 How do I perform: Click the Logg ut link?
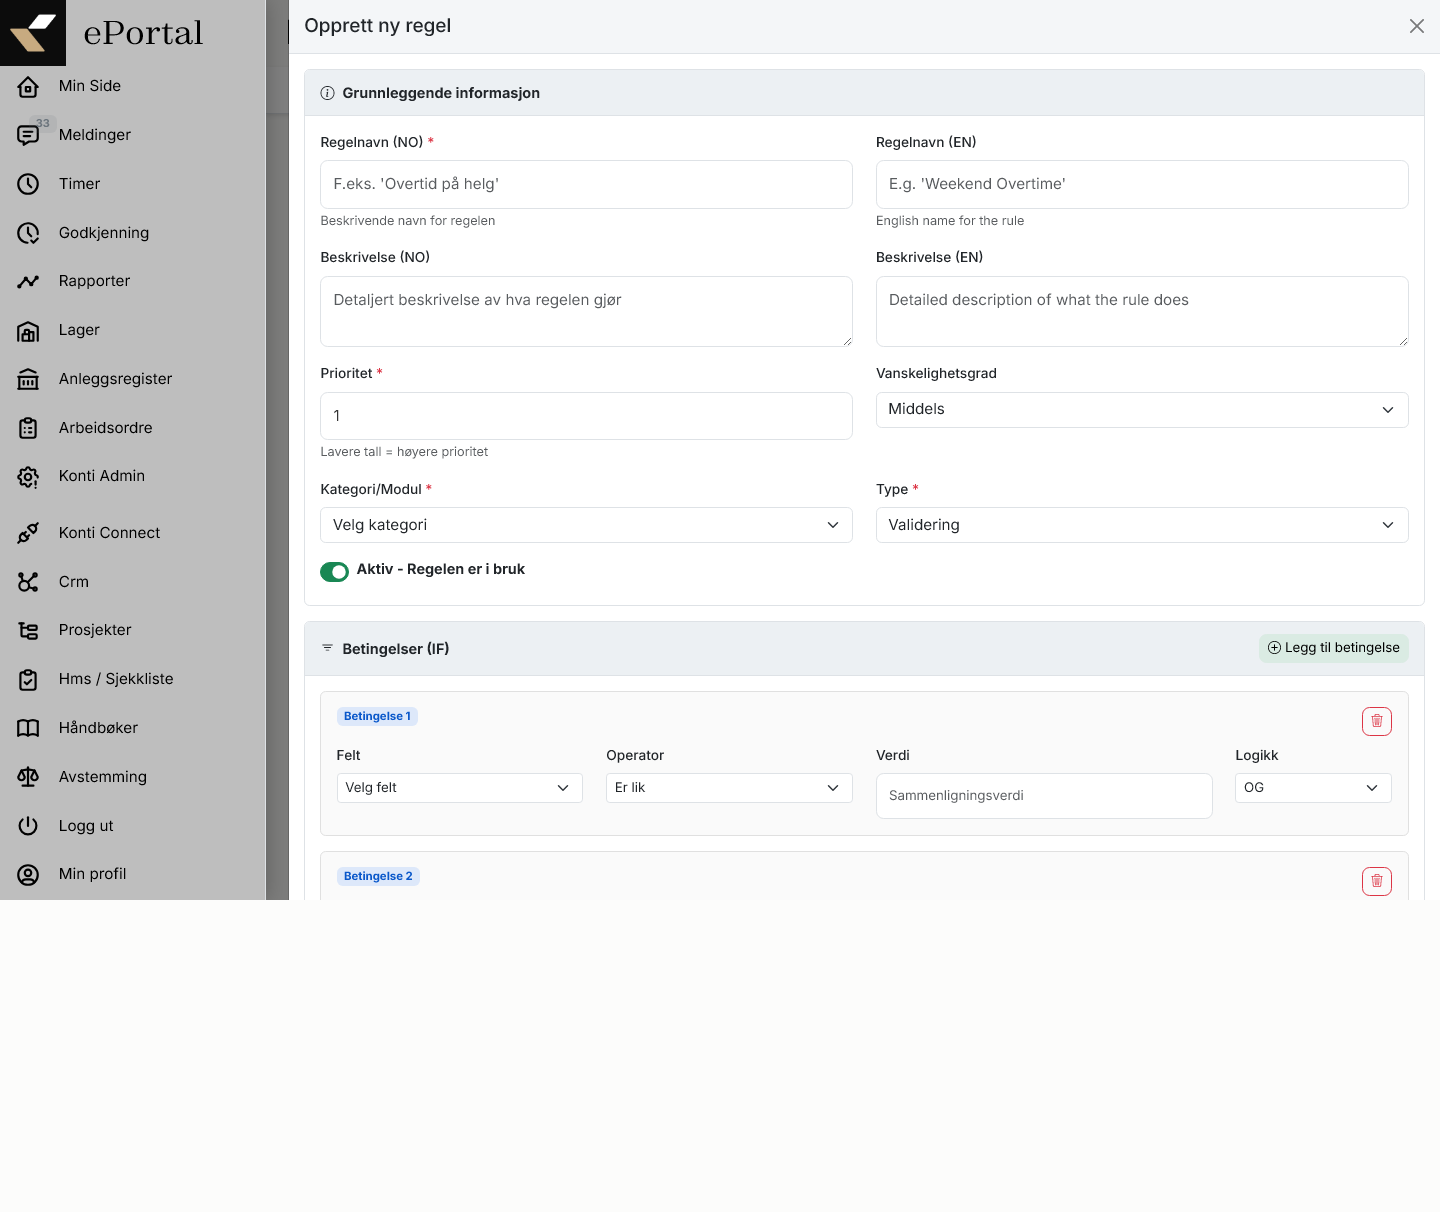[86, 826]
